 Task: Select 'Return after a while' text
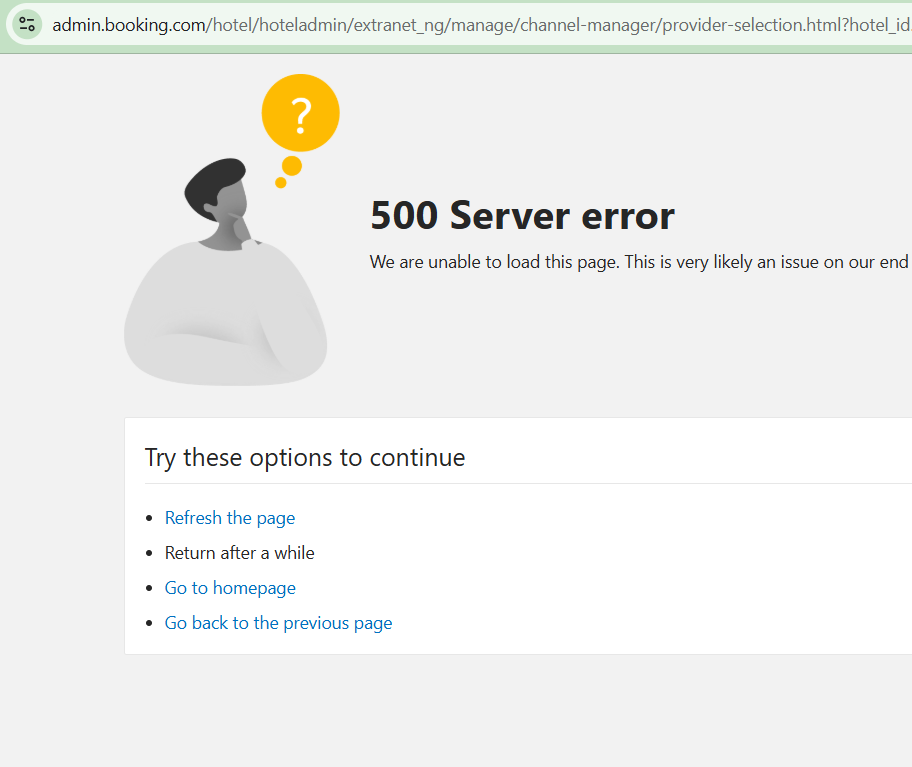click(240, 552)
